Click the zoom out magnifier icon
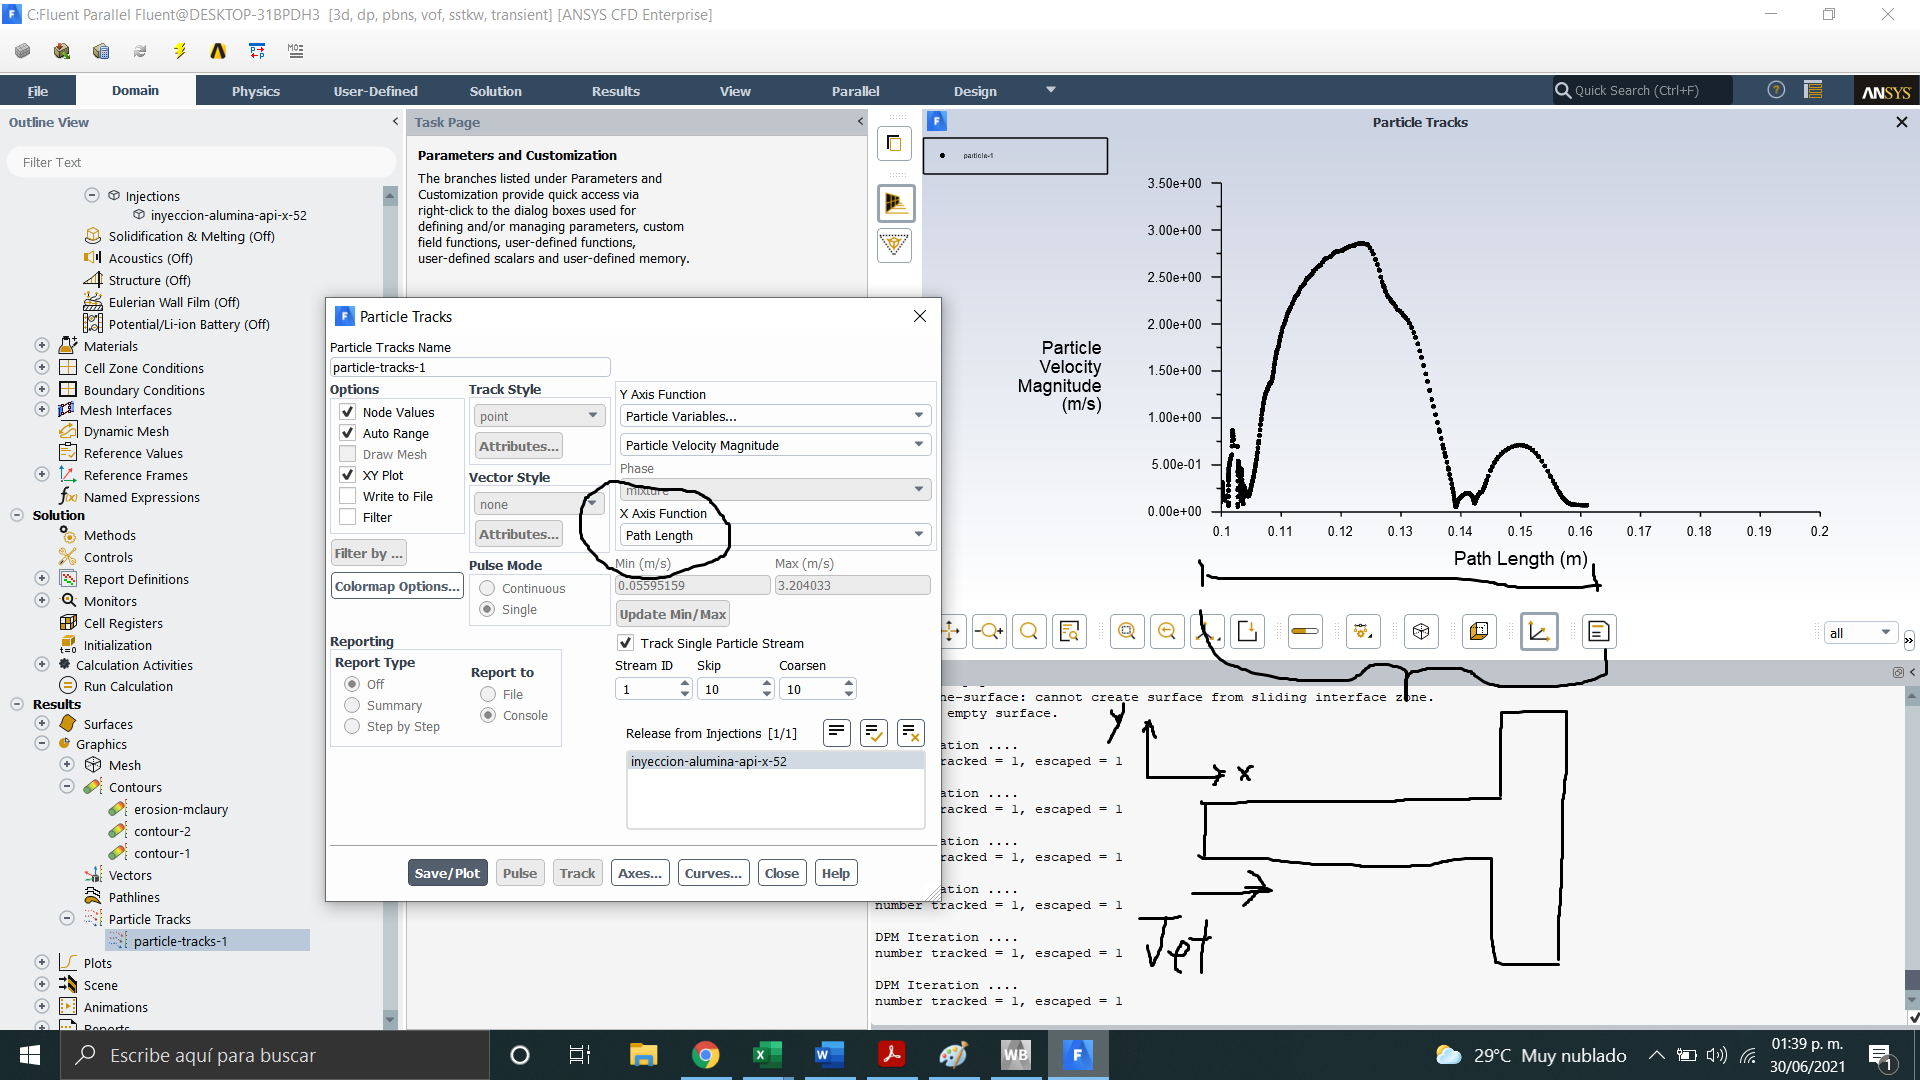Screen dimensions: 1920x1080 pyautogui.click(x=1166, y=632)
